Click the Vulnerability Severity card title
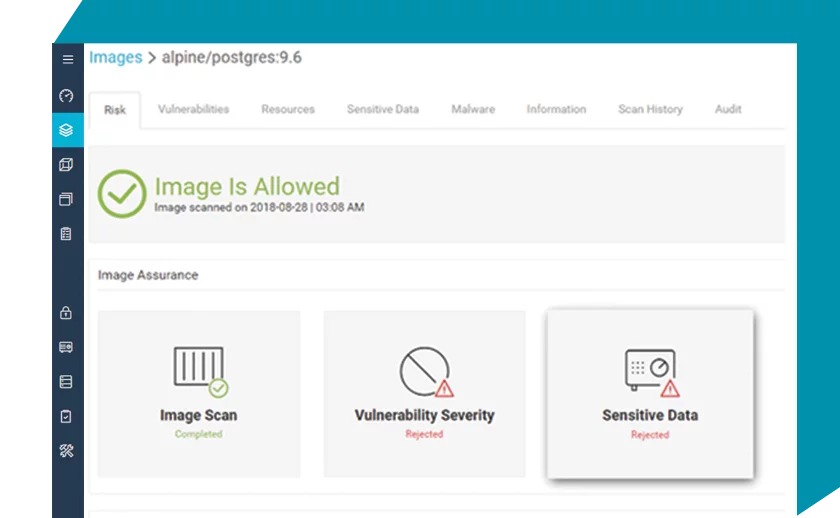The image size is (840, 518). [x=424, y=415]
